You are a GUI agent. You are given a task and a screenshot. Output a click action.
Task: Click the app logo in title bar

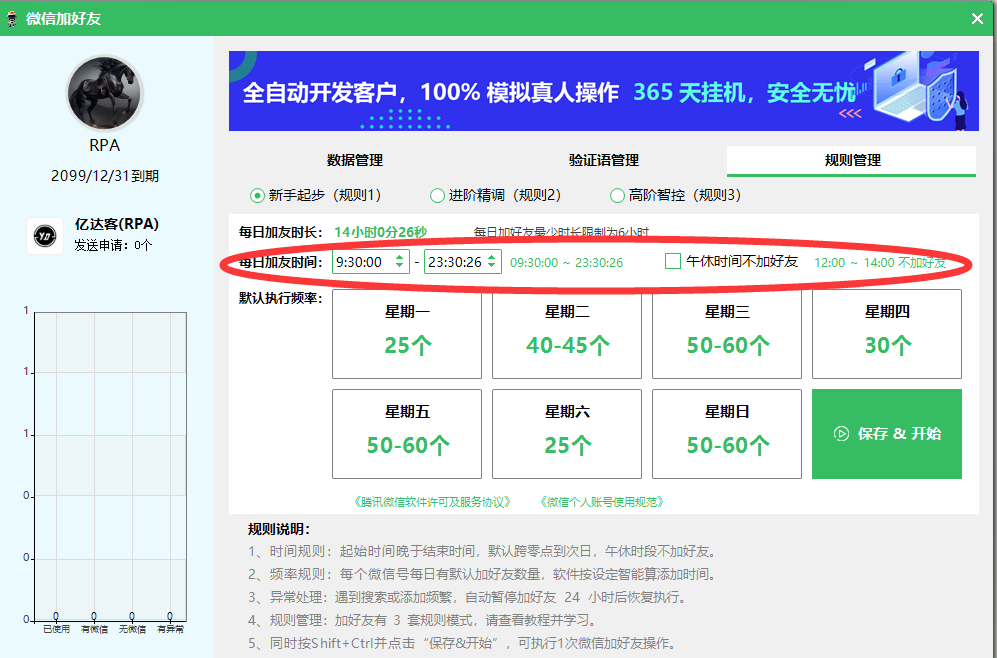12,18
